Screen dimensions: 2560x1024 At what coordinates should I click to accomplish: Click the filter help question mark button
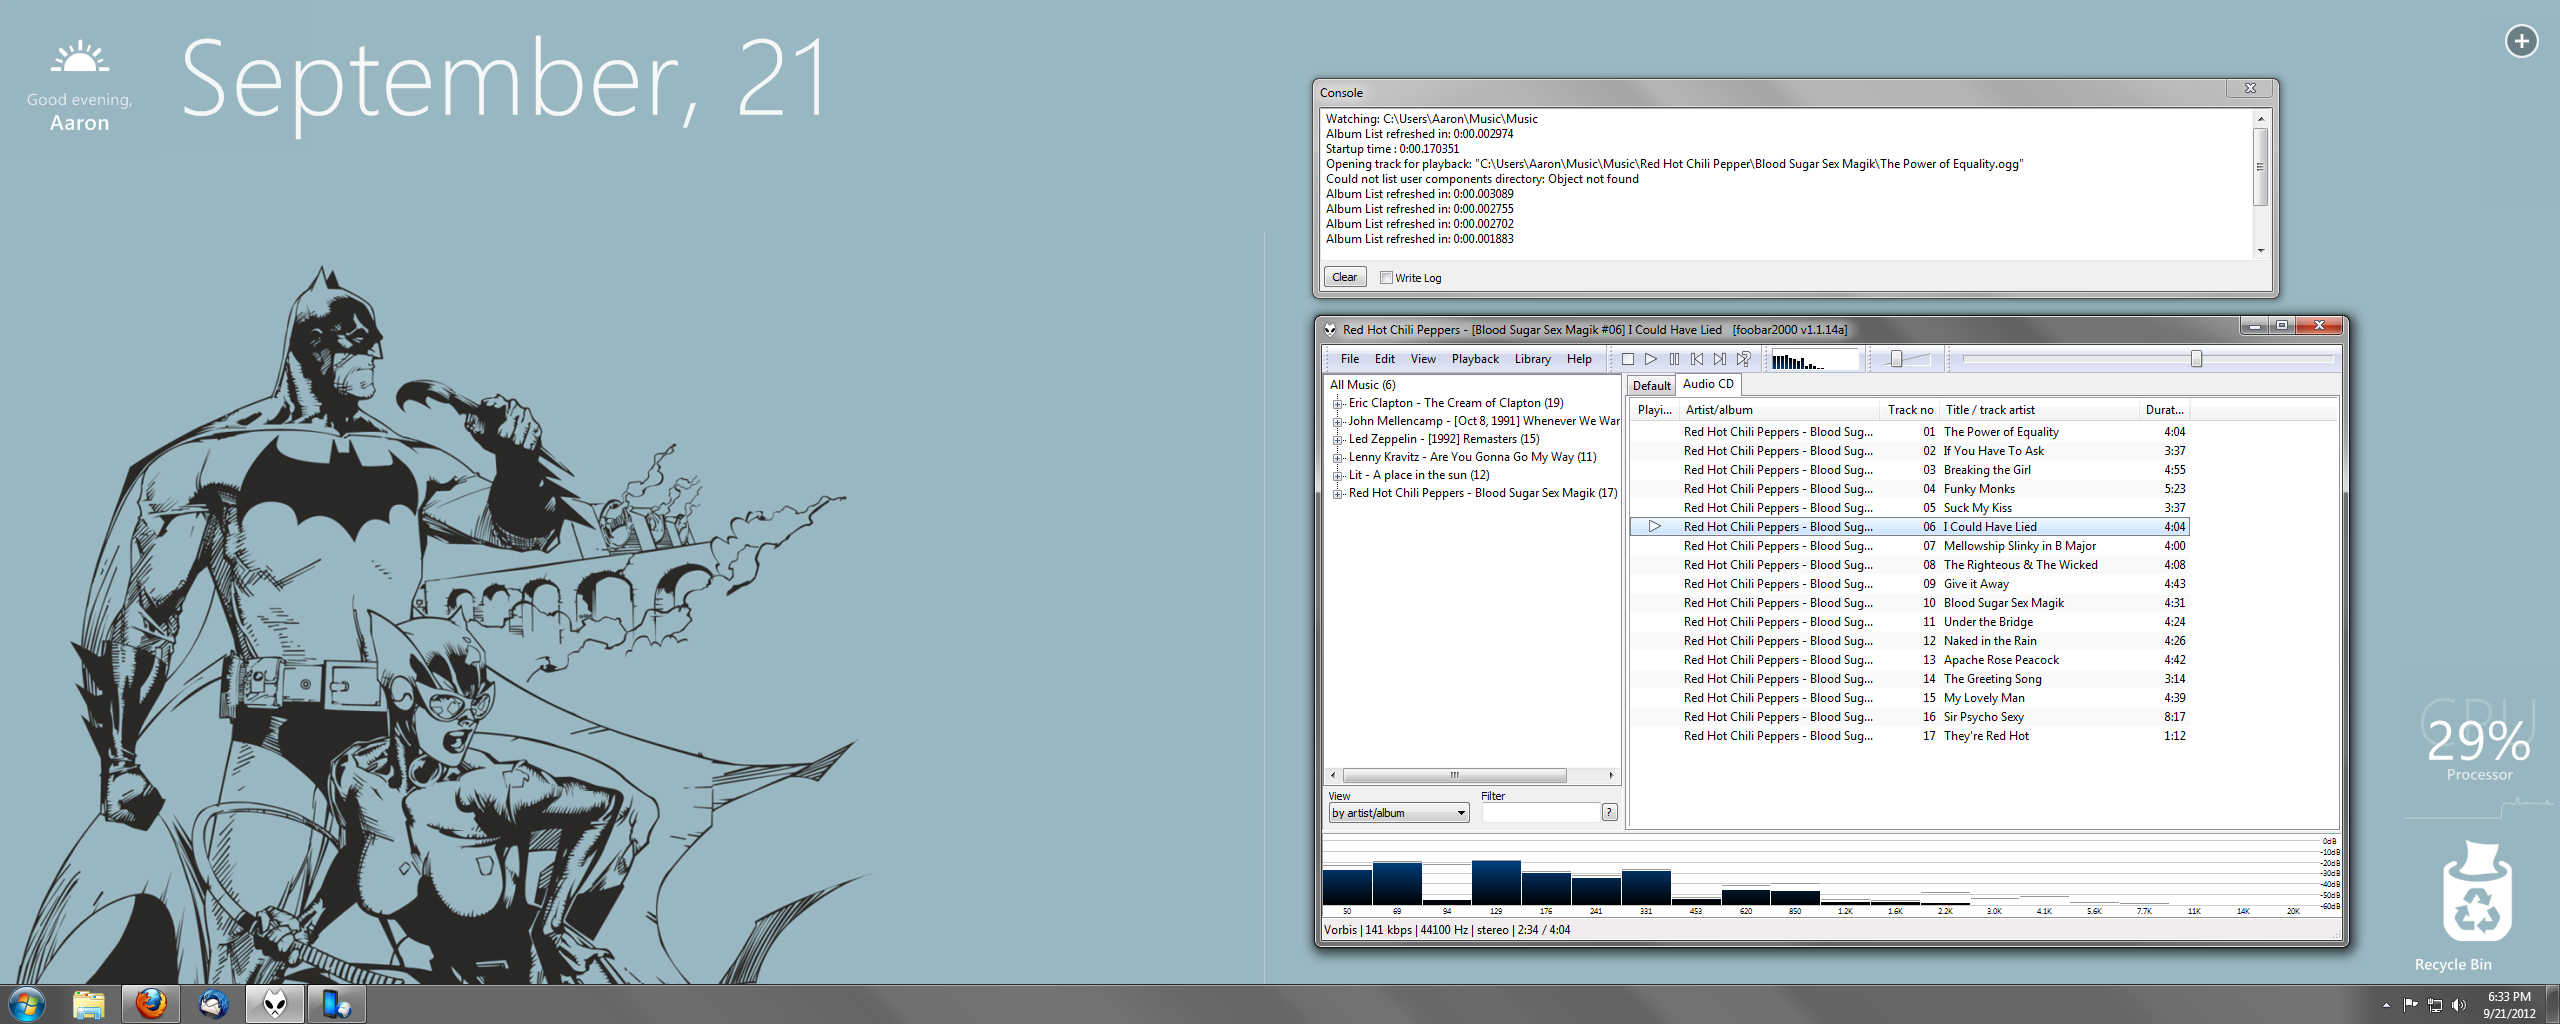1609,812
